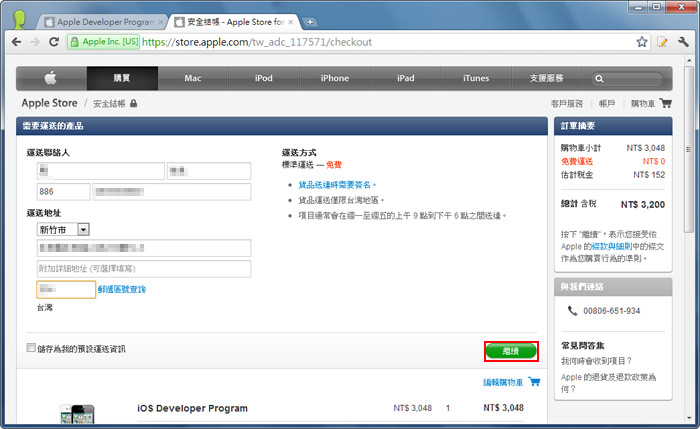Close the Apple Developer Program tab
The width and height of the screenshot is (700, 429).
[160, 22]
